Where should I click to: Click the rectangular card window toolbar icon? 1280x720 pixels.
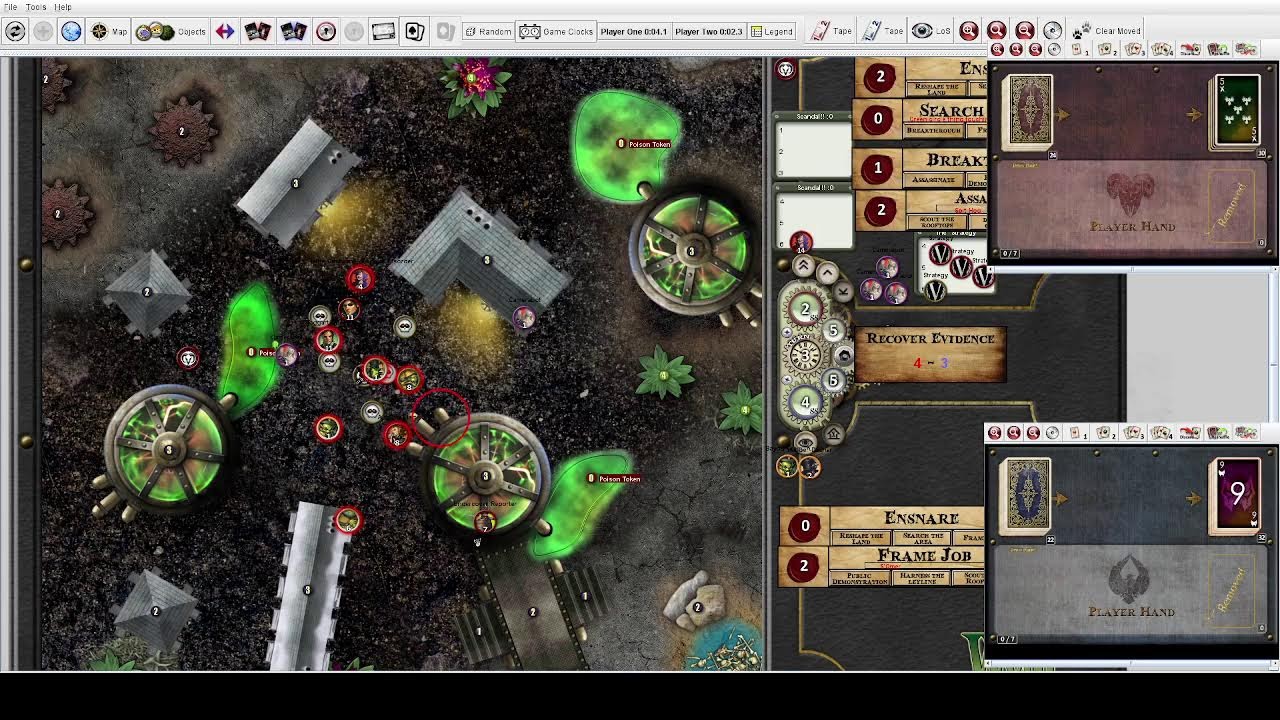click(x=383, y=31)
